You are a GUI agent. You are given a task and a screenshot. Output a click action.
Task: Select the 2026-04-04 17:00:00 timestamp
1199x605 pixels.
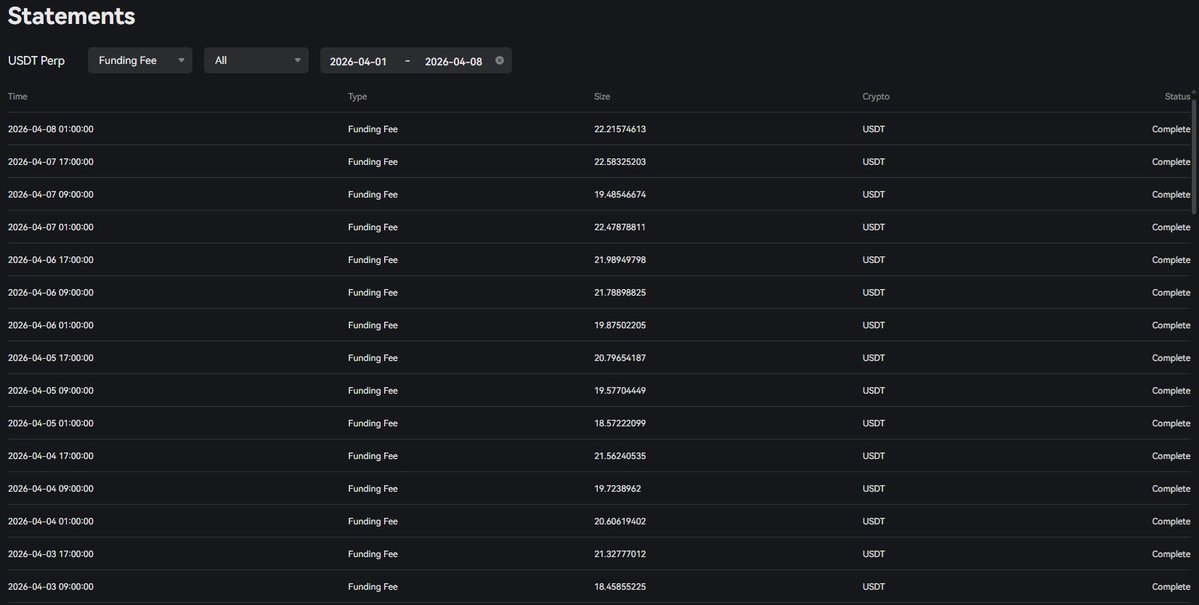(x=50, y=456)
